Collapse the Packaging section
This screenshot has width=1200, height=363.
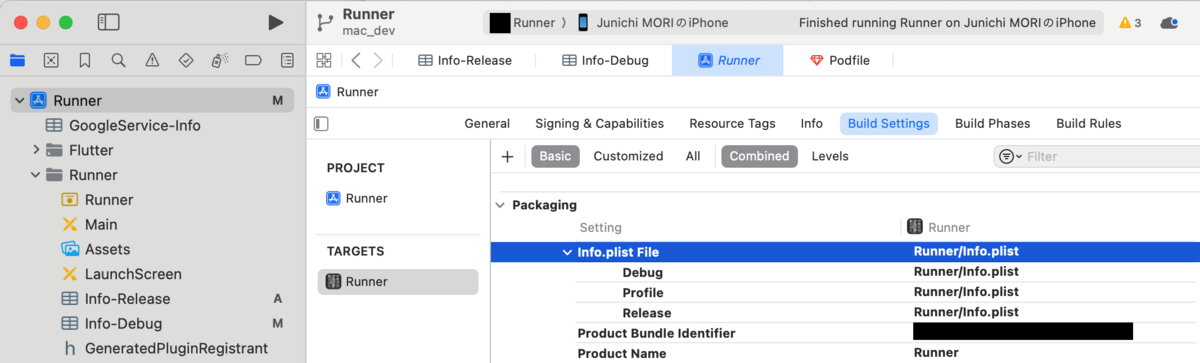[x=500, y=205]
